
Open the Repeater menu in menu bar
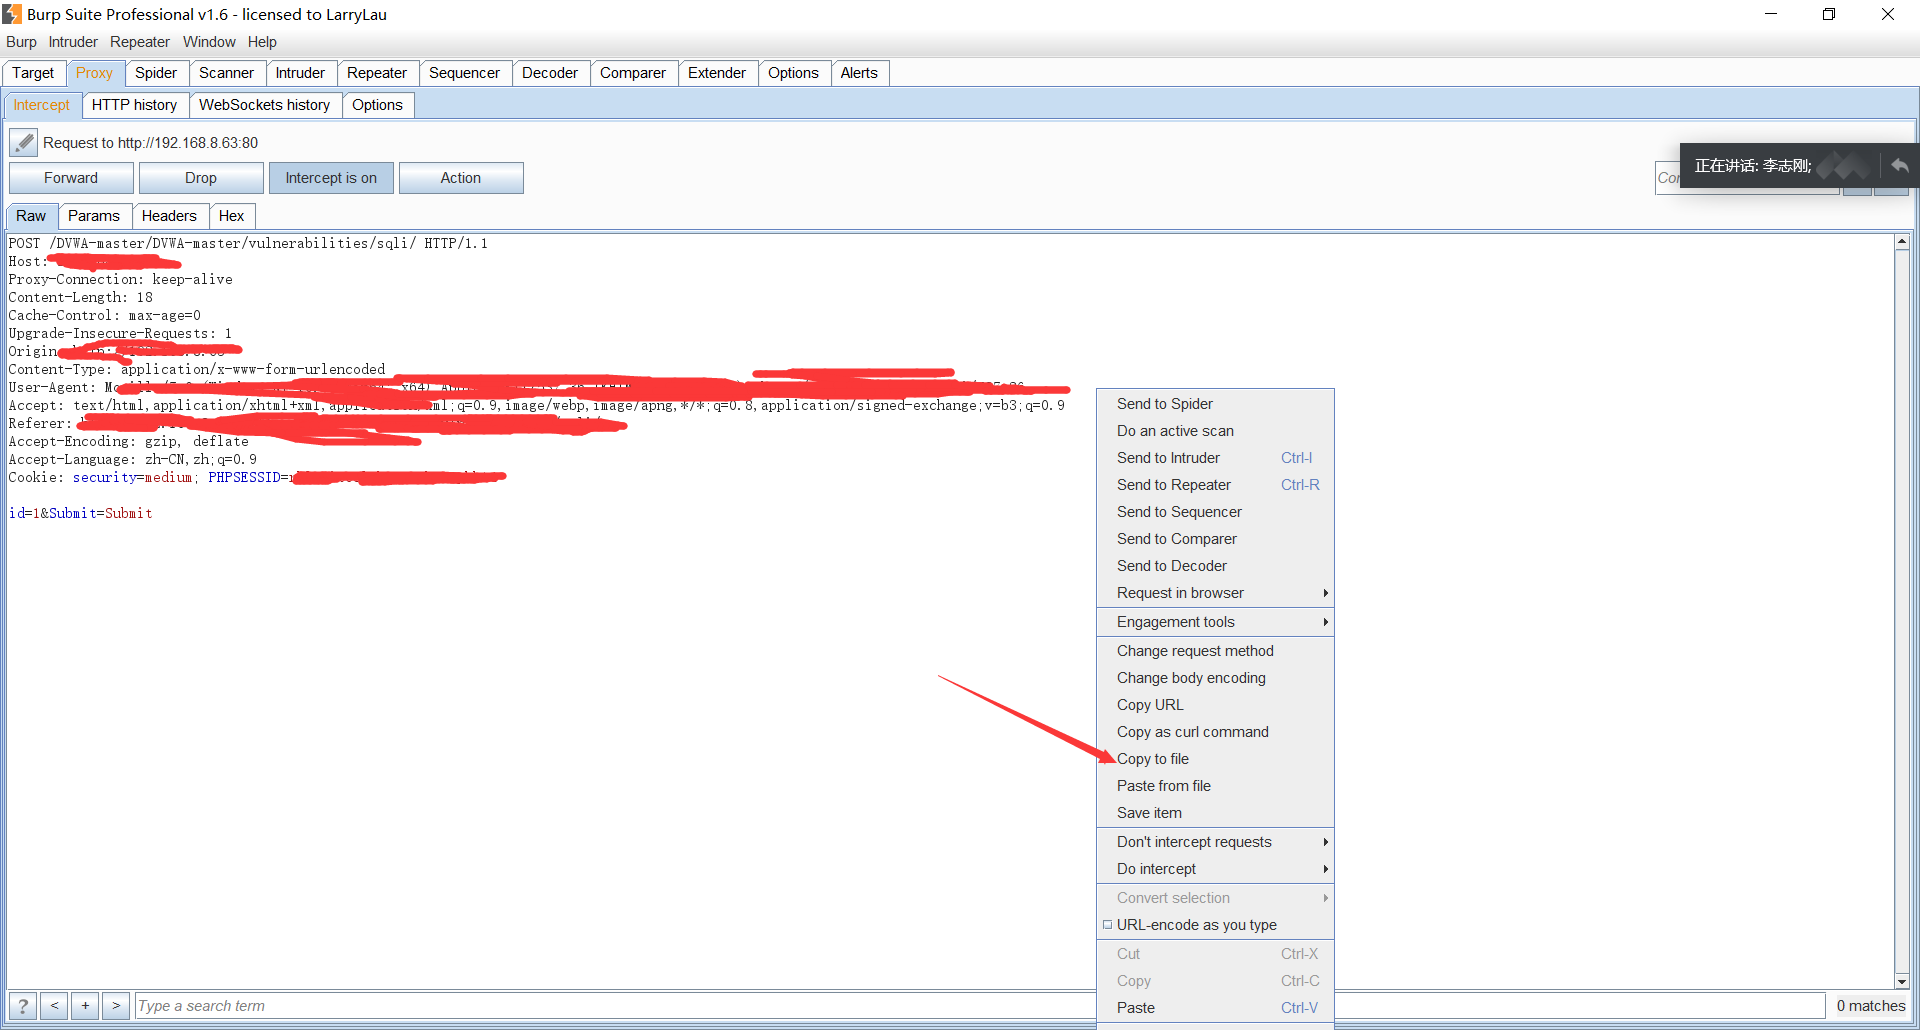coord(140,42)
